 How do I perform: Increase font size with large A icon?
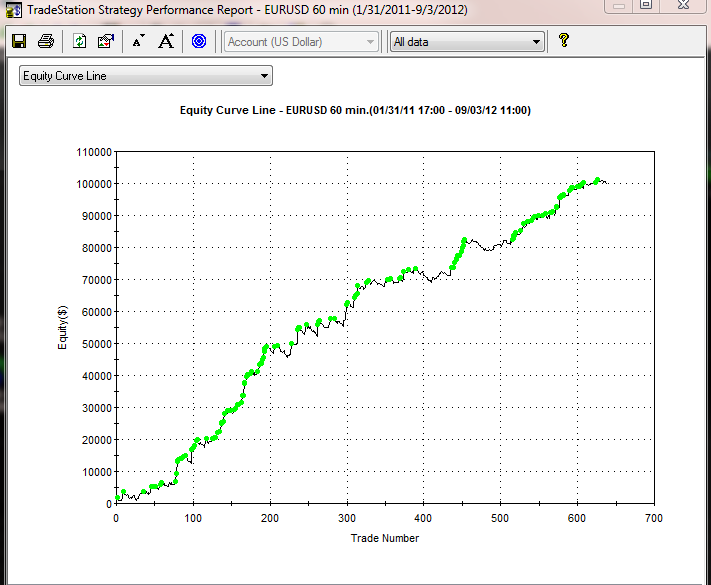166,41
